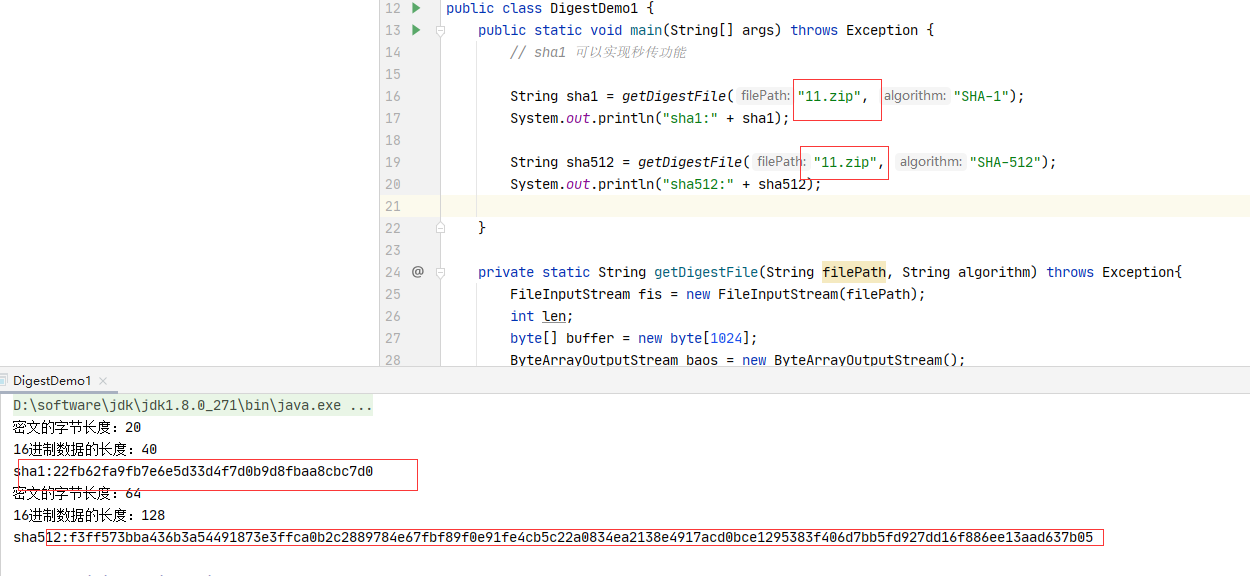Click the "filePath:" hint on line 16
Viewport: 1250px width, 576px height.
click(765, 96)
